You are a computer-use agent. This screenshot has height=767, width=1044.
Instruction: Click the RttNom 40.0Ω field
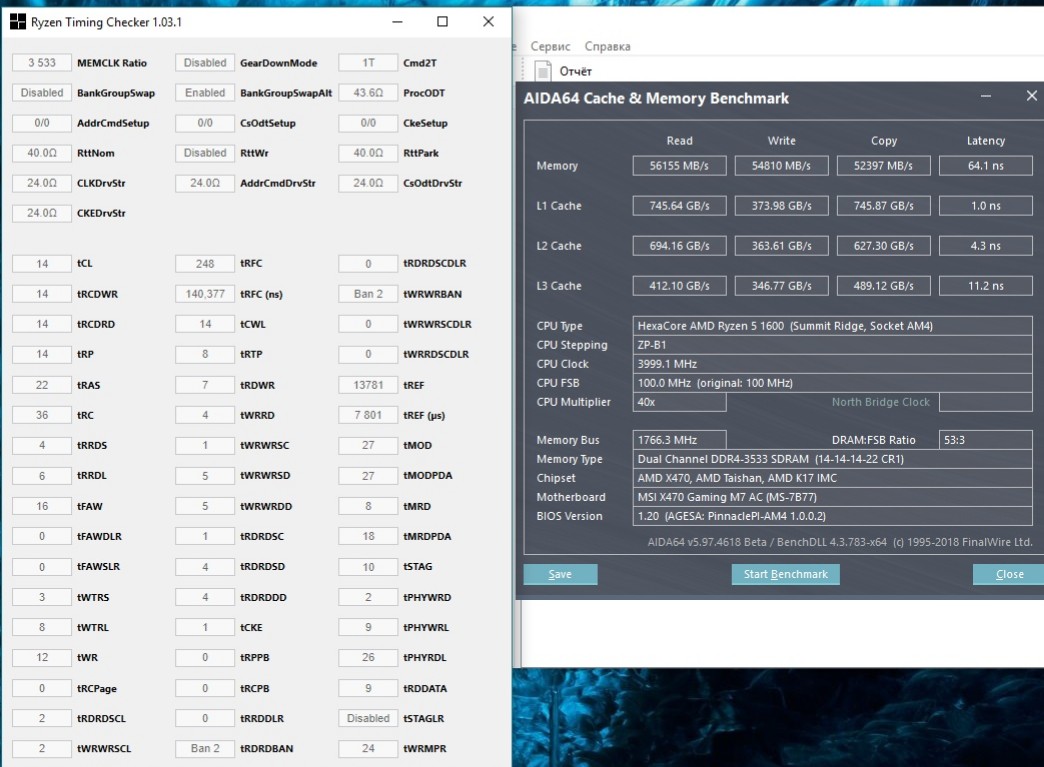point(41,152)
